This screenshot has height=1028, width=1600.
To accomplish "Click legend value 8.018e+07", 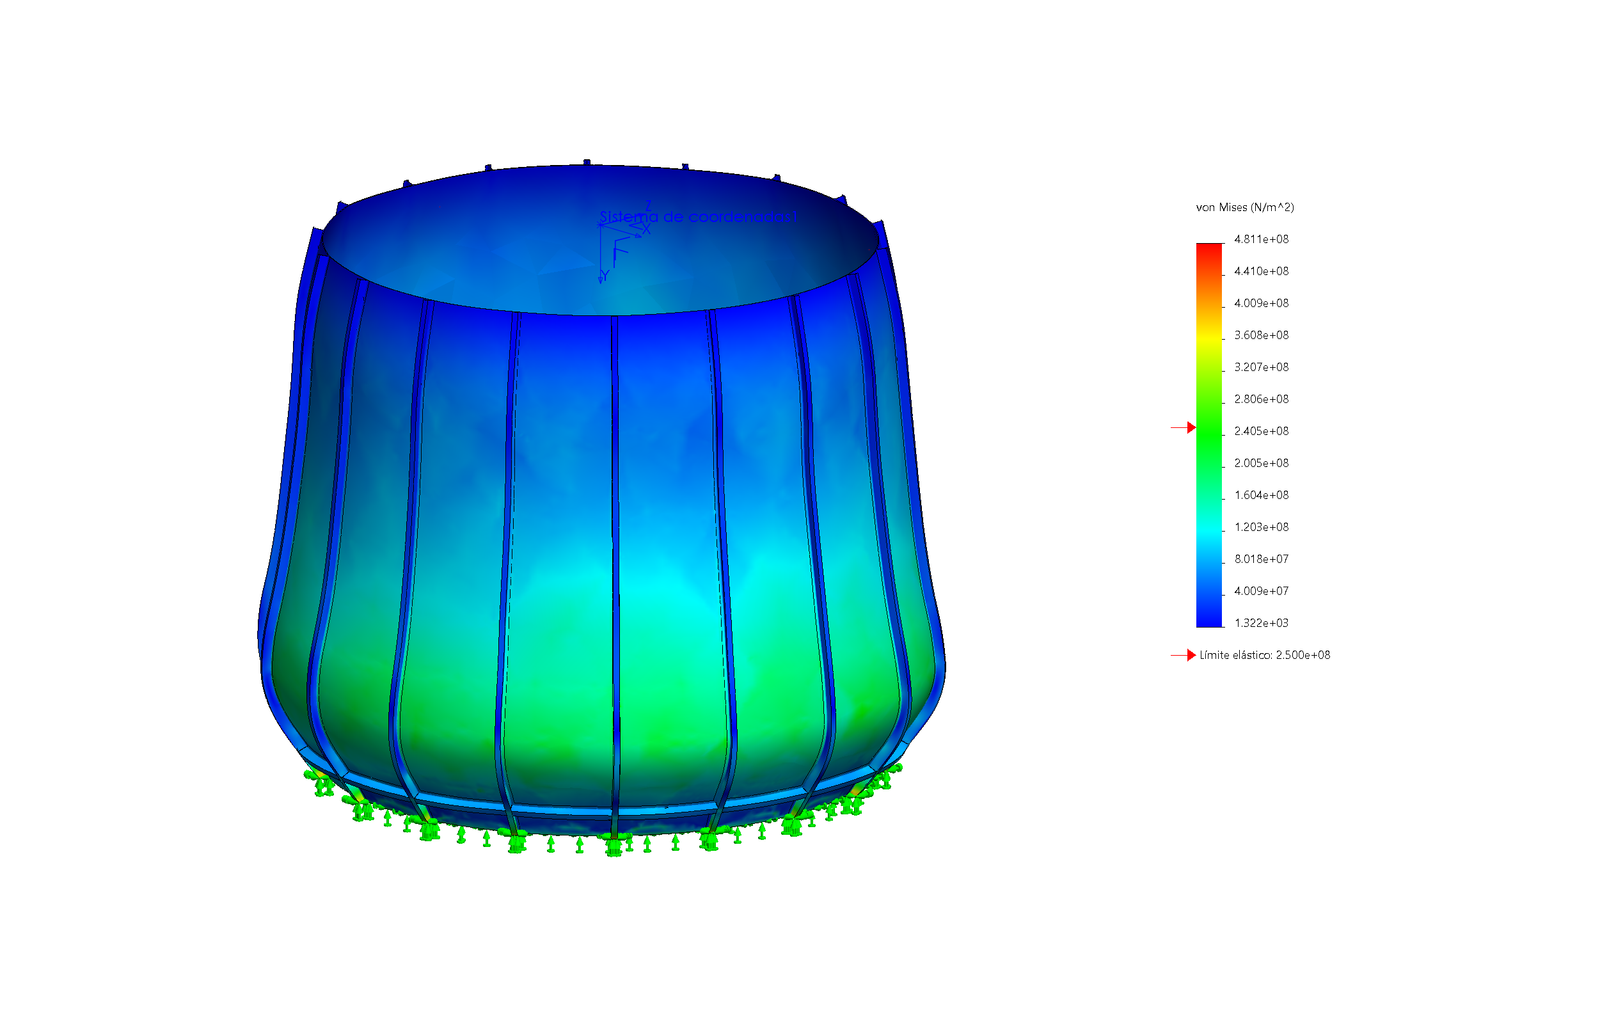I will tap(1261, 559).
